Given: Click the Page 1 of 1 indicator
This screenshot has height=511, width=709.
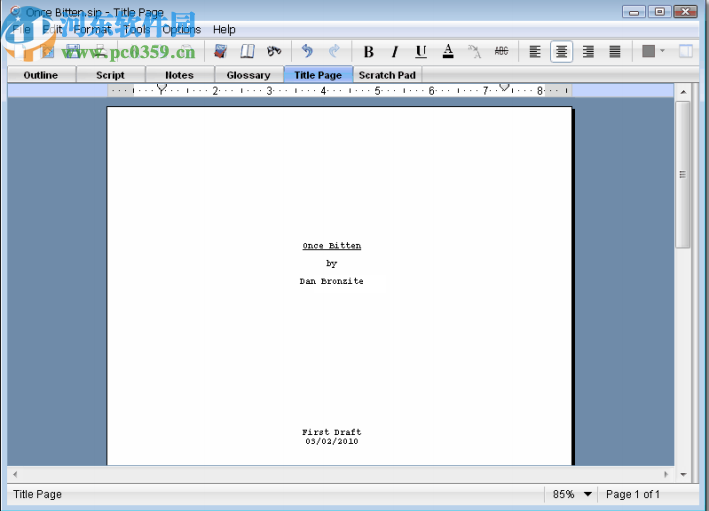Looking at the screenshot, I should point(633,494).
